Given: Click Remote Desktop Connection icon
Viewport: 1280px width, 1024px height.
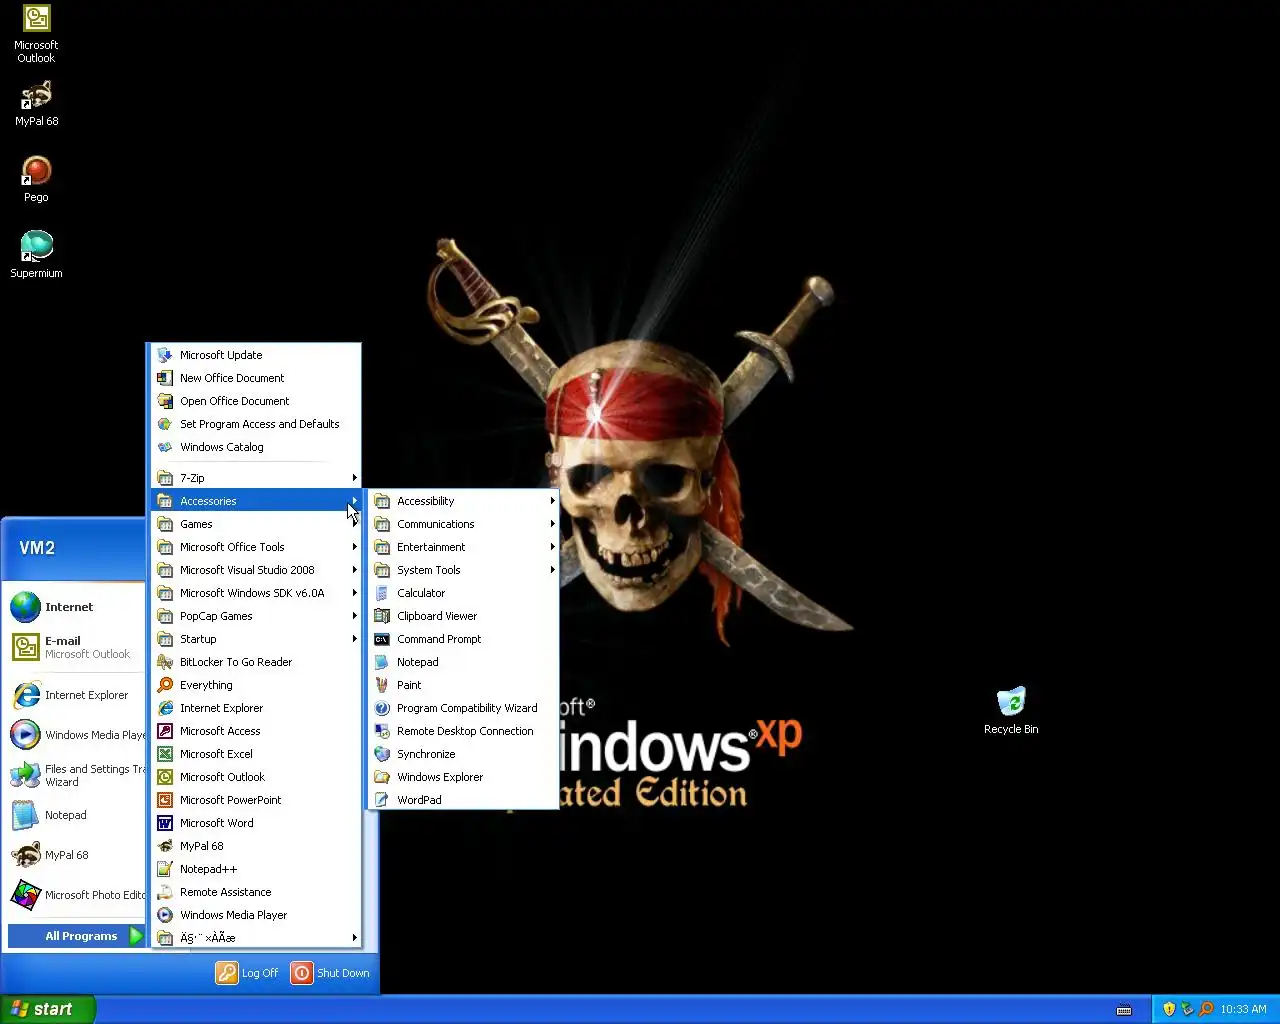Looking at the screenshot, I should point(382,731).
